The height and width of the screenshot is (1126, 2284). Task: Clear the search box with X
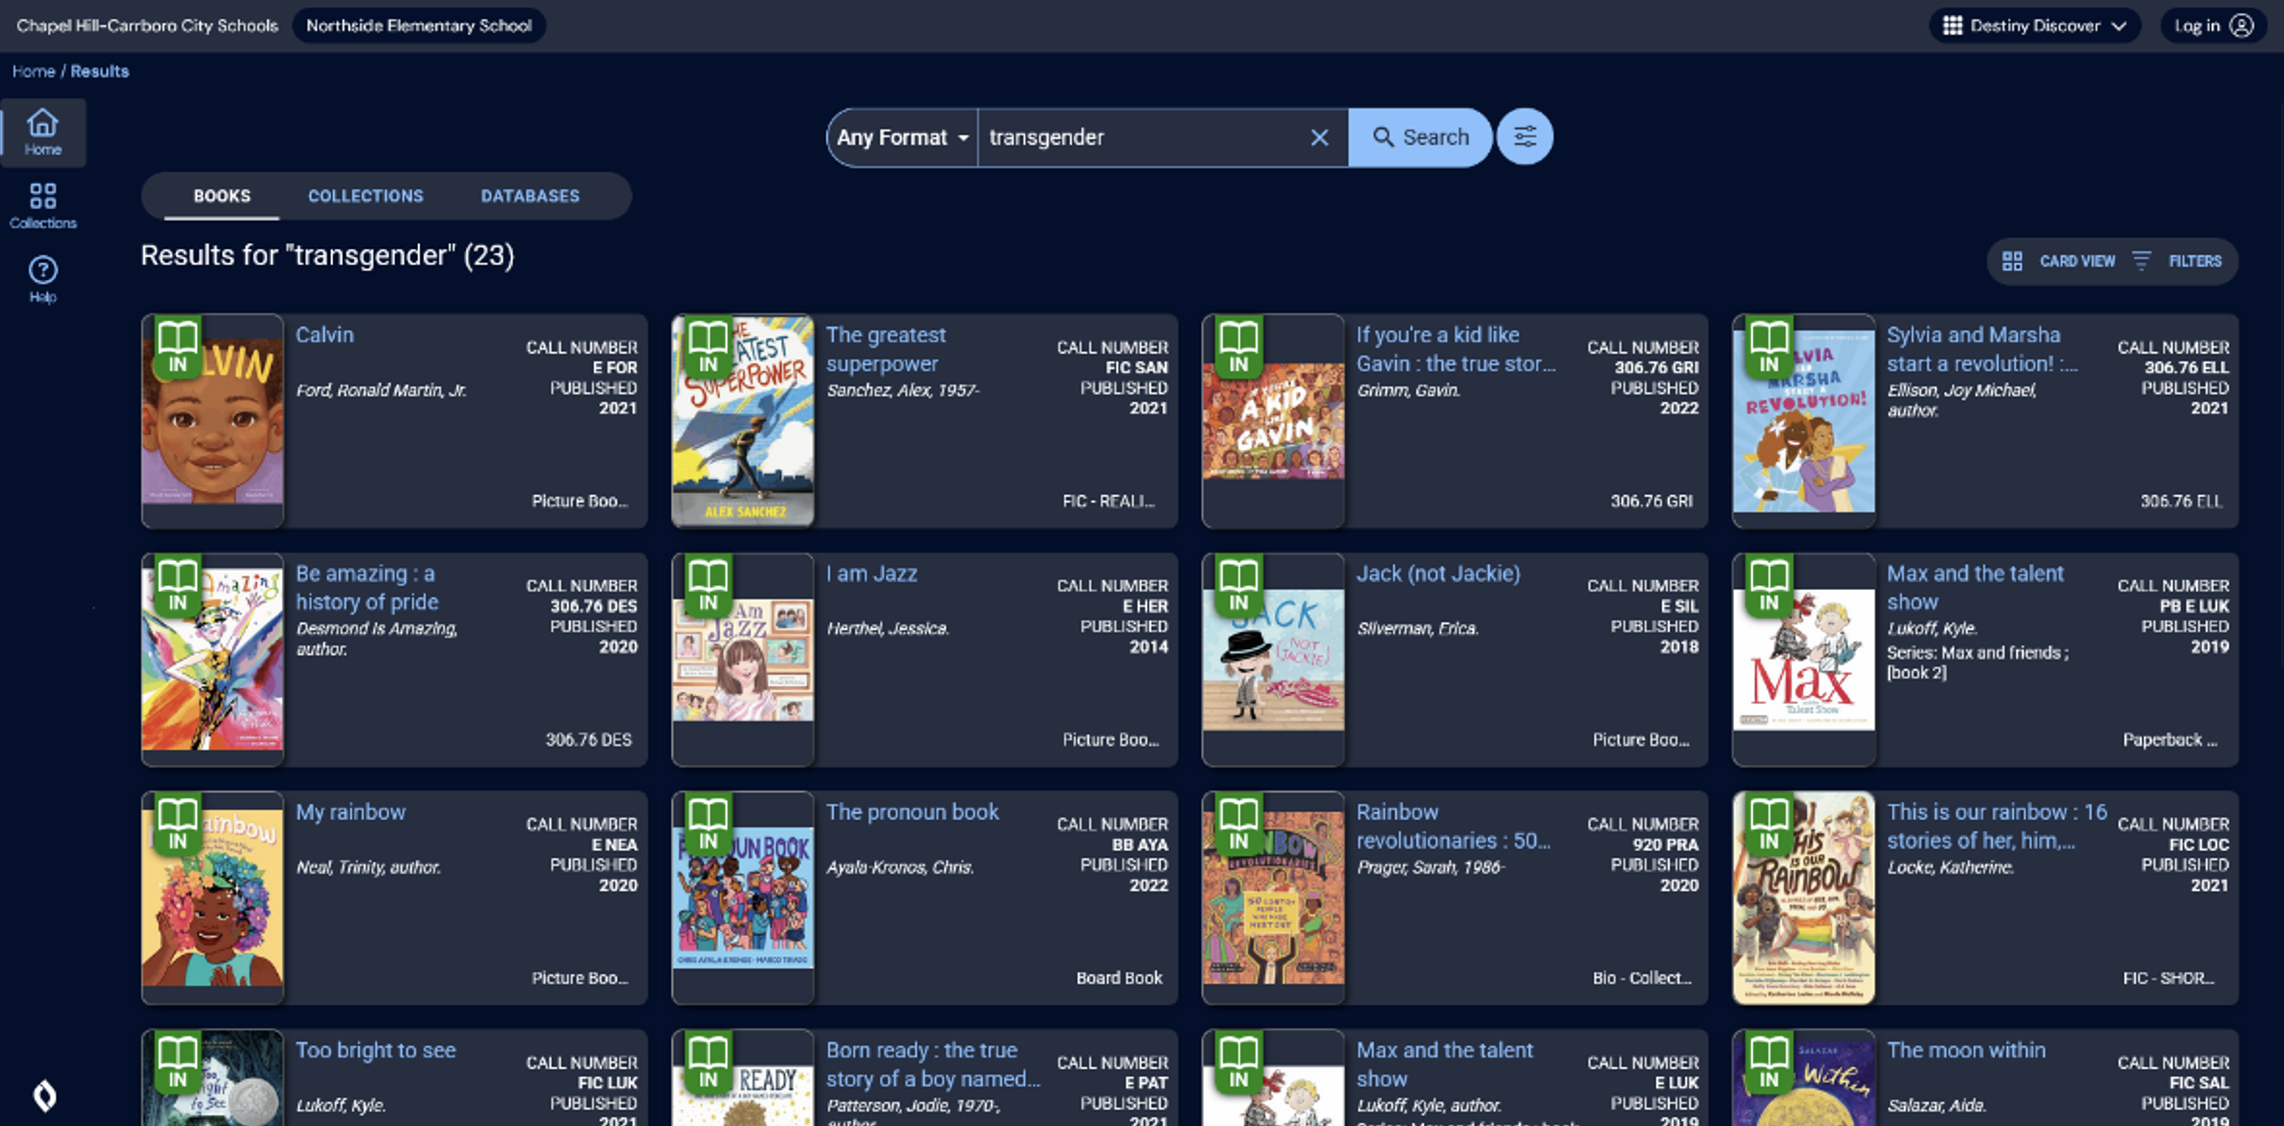click(1319, 138)
